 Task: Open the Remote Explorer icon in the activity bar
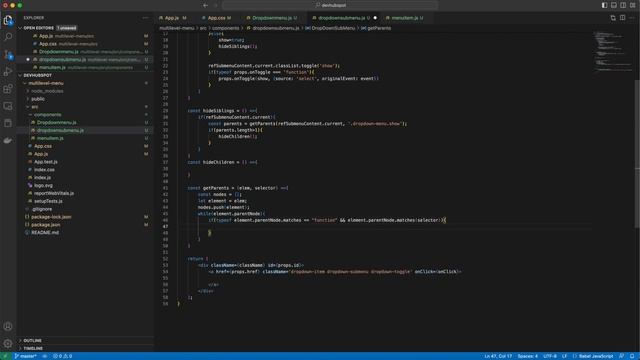coord(8,106)
